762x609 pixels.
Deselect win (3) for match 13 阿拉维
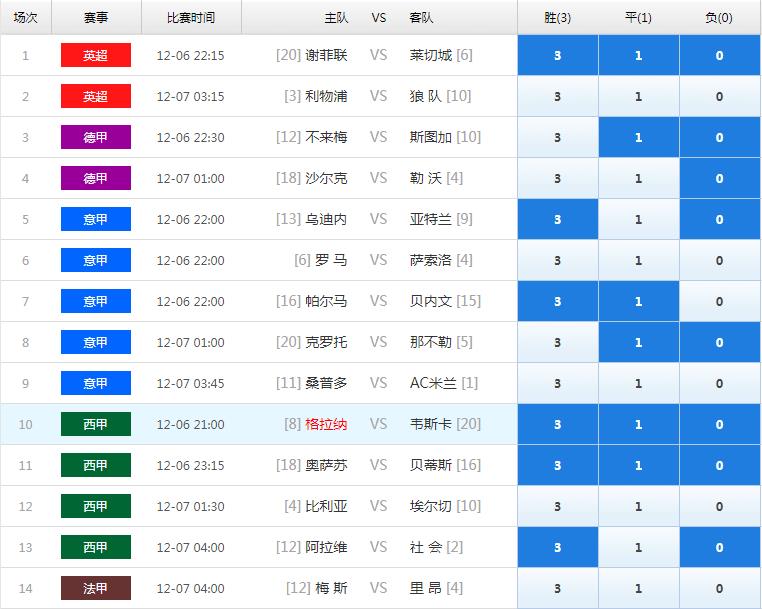[557, 547]
